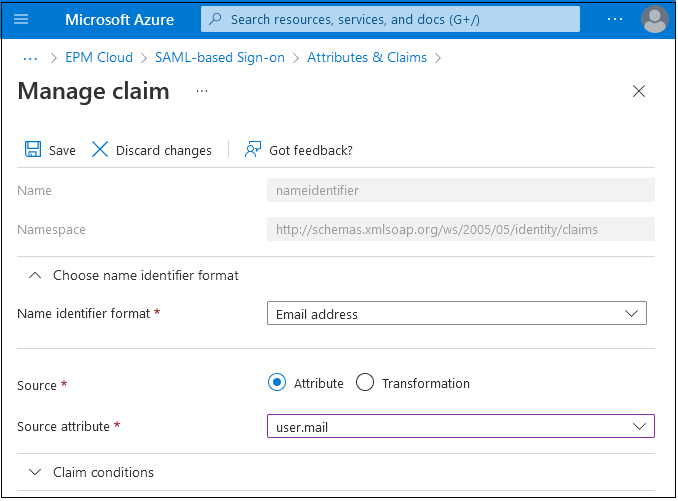Screen dimensions: 678x501
Task: Select the Attribute source radio button
Action: pos(277,383)
